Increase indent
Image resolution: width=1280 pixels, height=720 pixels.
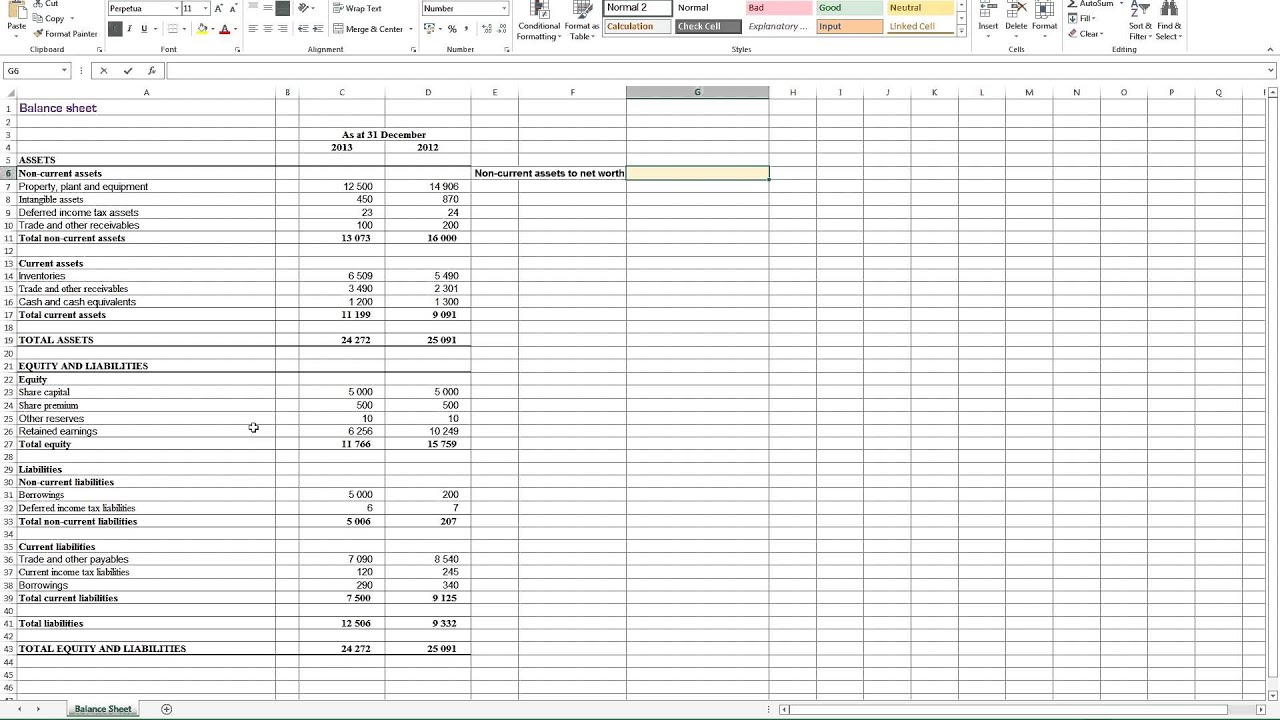(318, 29)
